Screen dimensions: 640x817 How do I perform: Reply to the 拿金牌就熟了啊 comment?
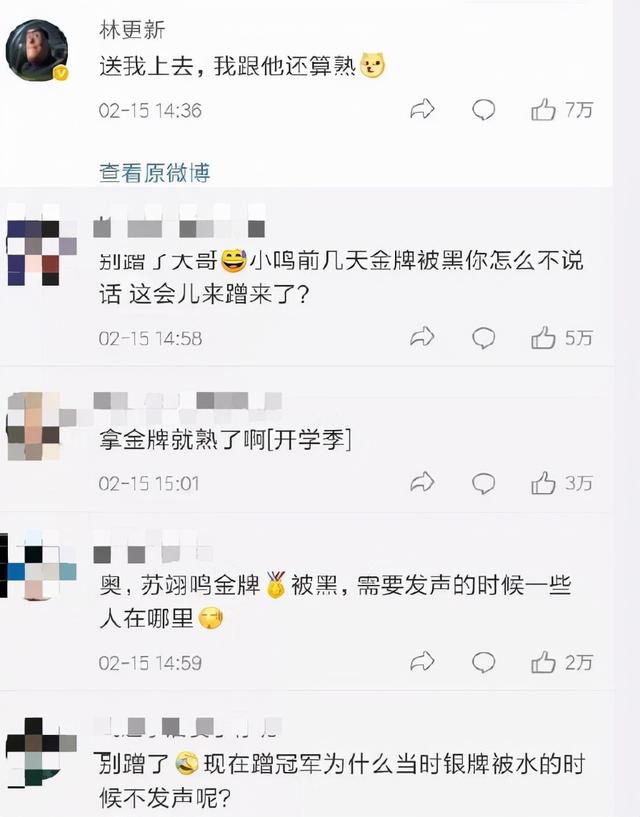[x=484, y=483]
